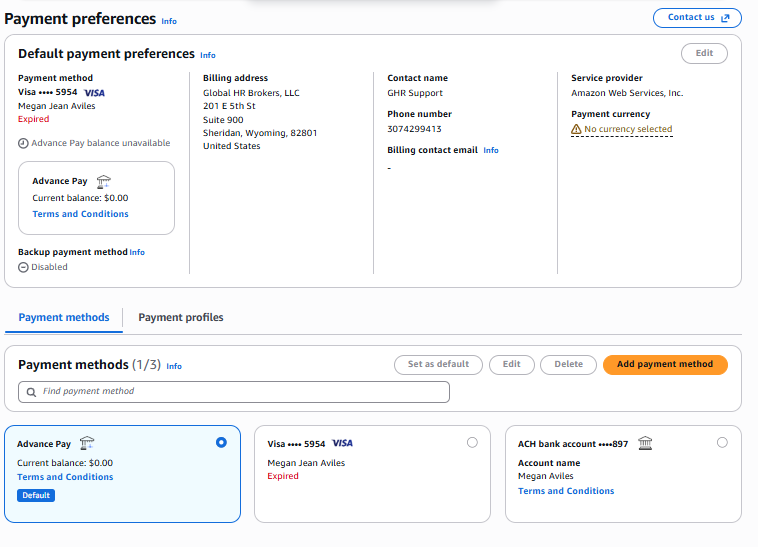Image resolution: width=758 pixels, height=547 pixels.
Task: Click the Expired label under default payment method
Action: pos(33,119)
